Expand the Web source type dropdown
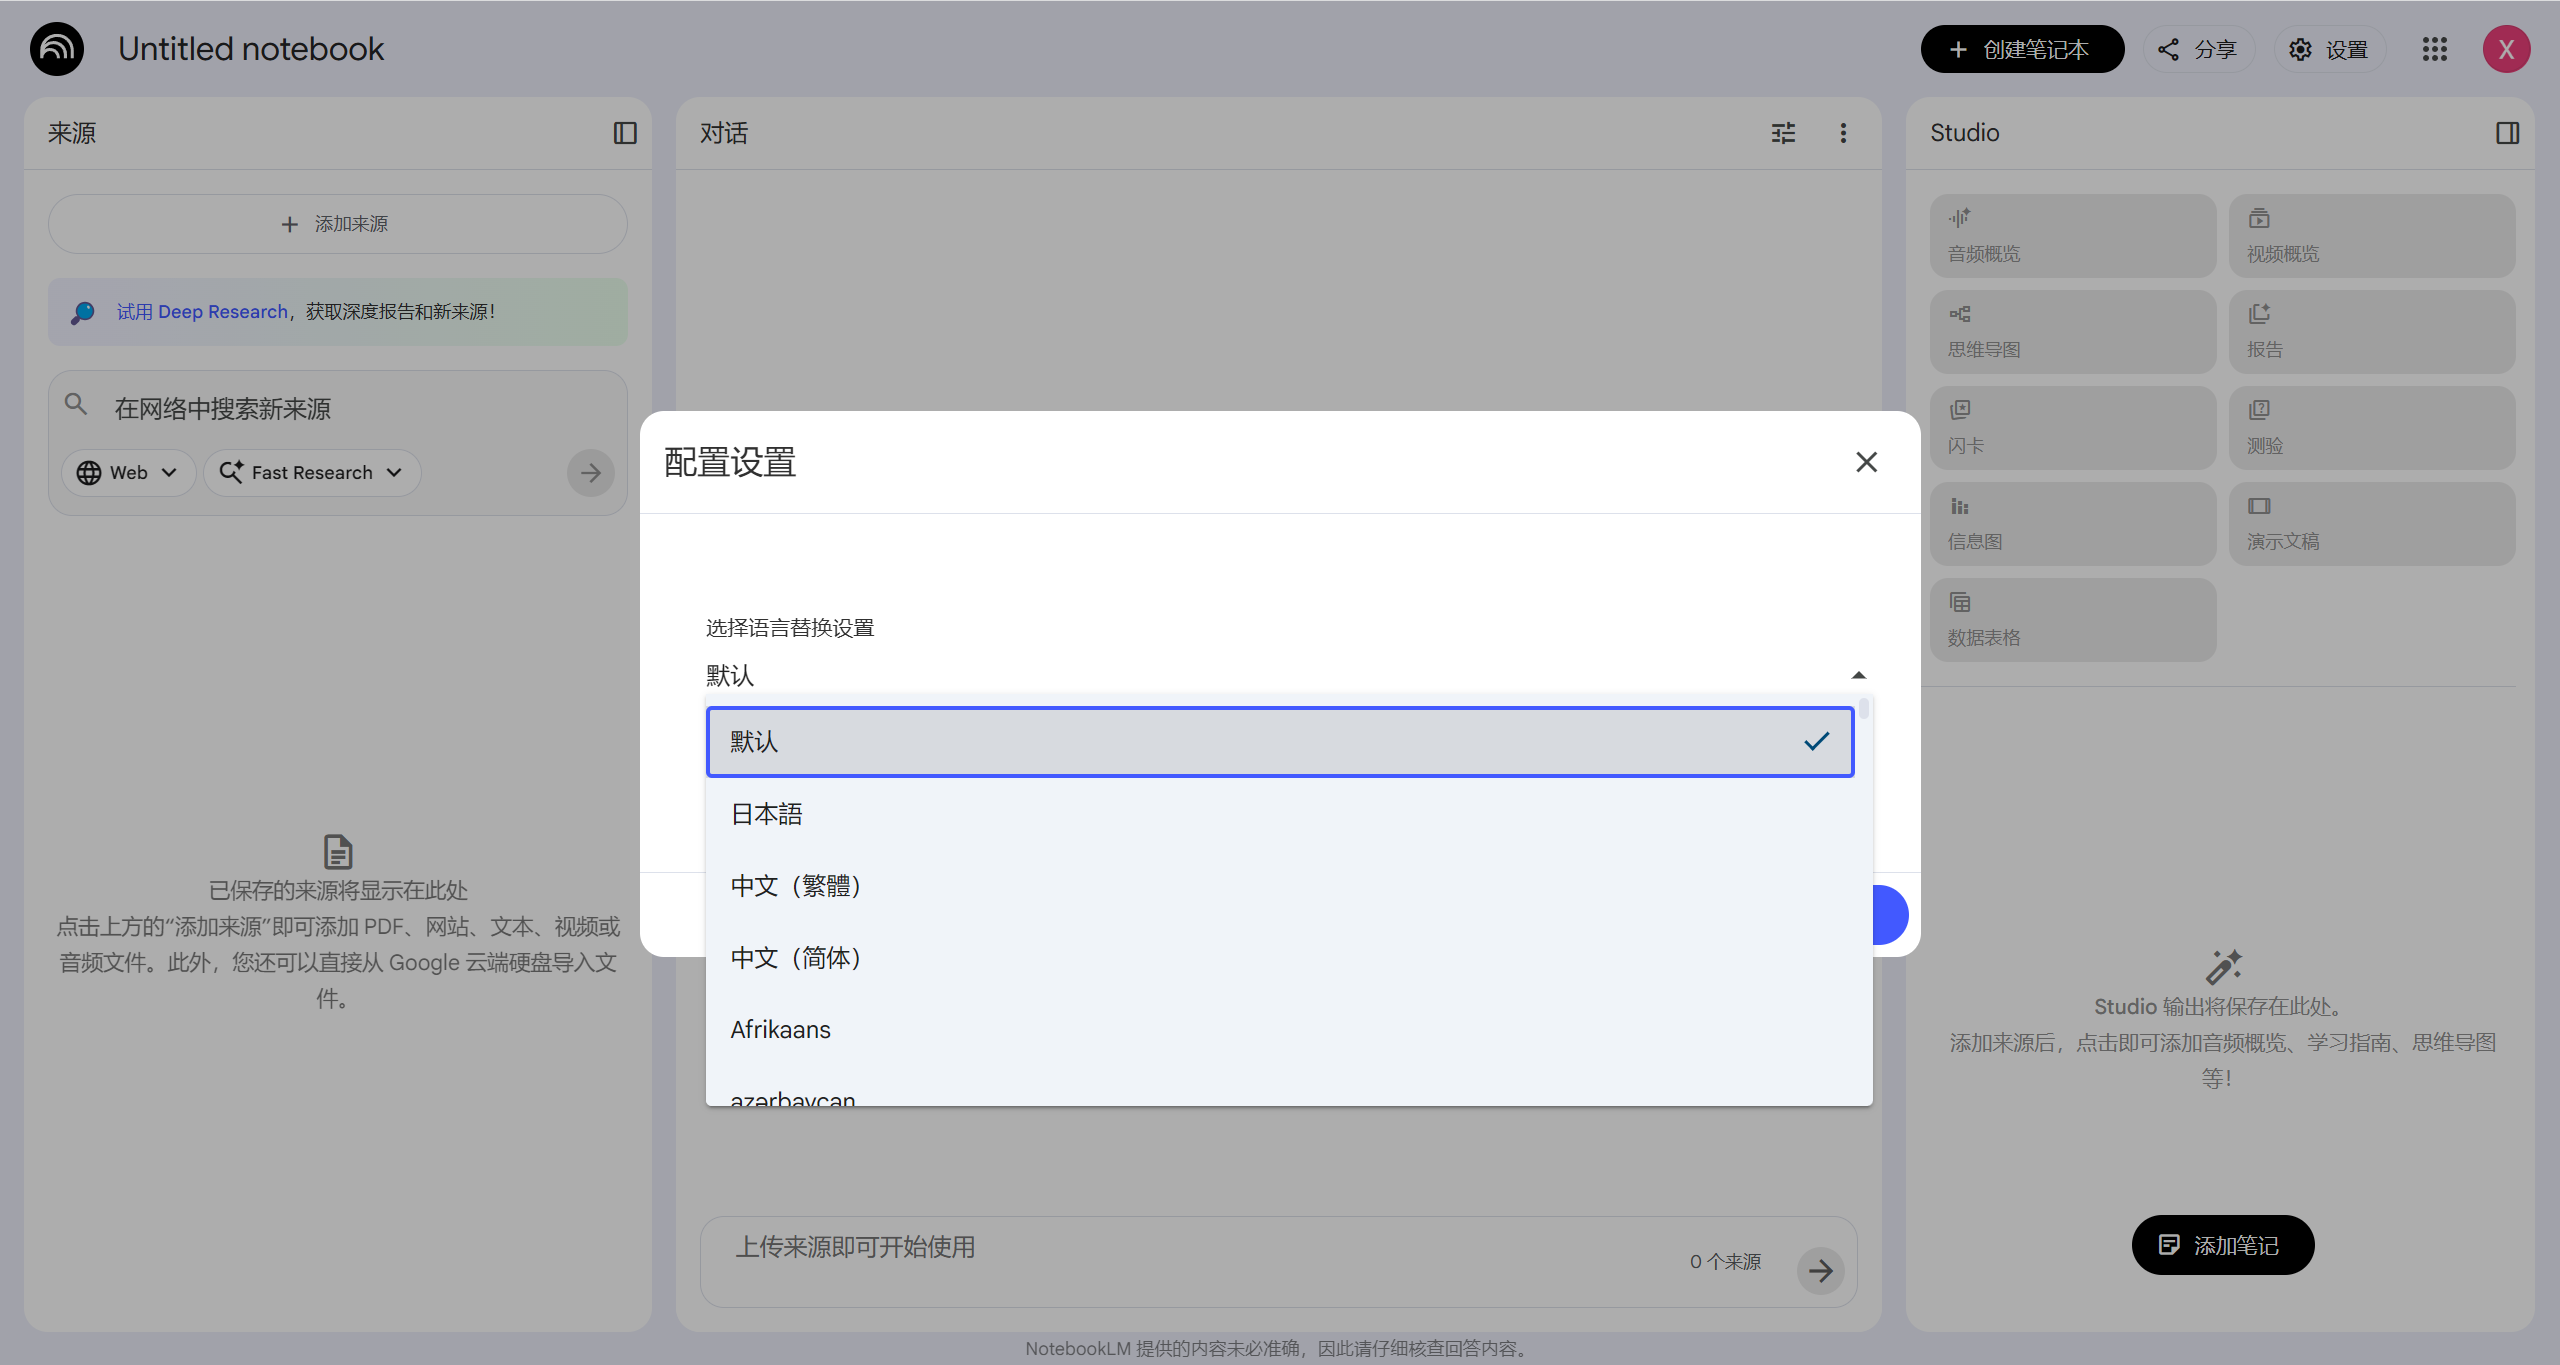Image resolution: width=2560 pixels, height=1365 pixels. pyautogui.click(x=128, y=473)
